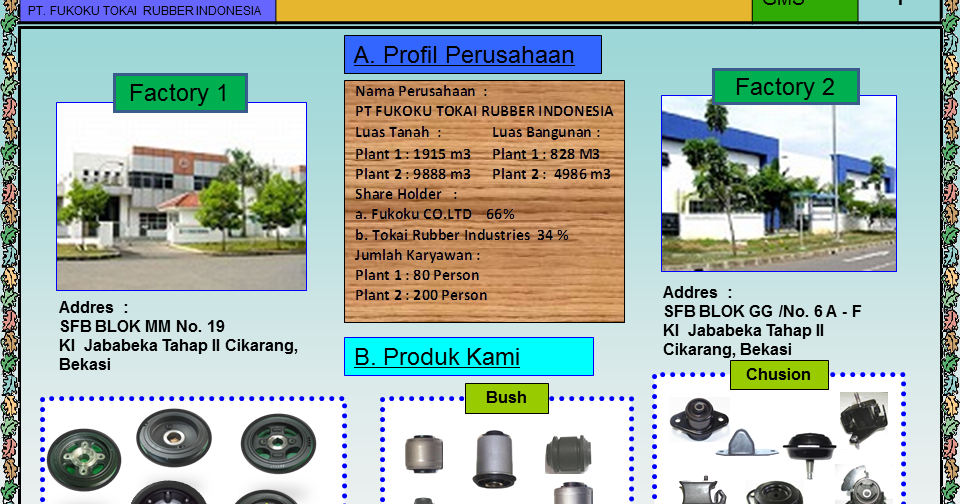Click the top-right engine mount cushion image

pyautogui.click(x=864, y=420)
